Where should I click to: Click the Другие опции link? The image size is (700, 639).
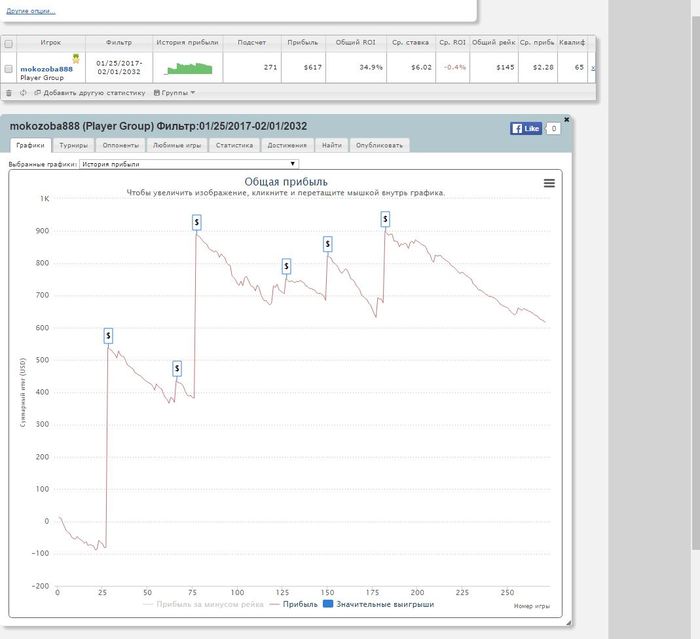(31, 11)
